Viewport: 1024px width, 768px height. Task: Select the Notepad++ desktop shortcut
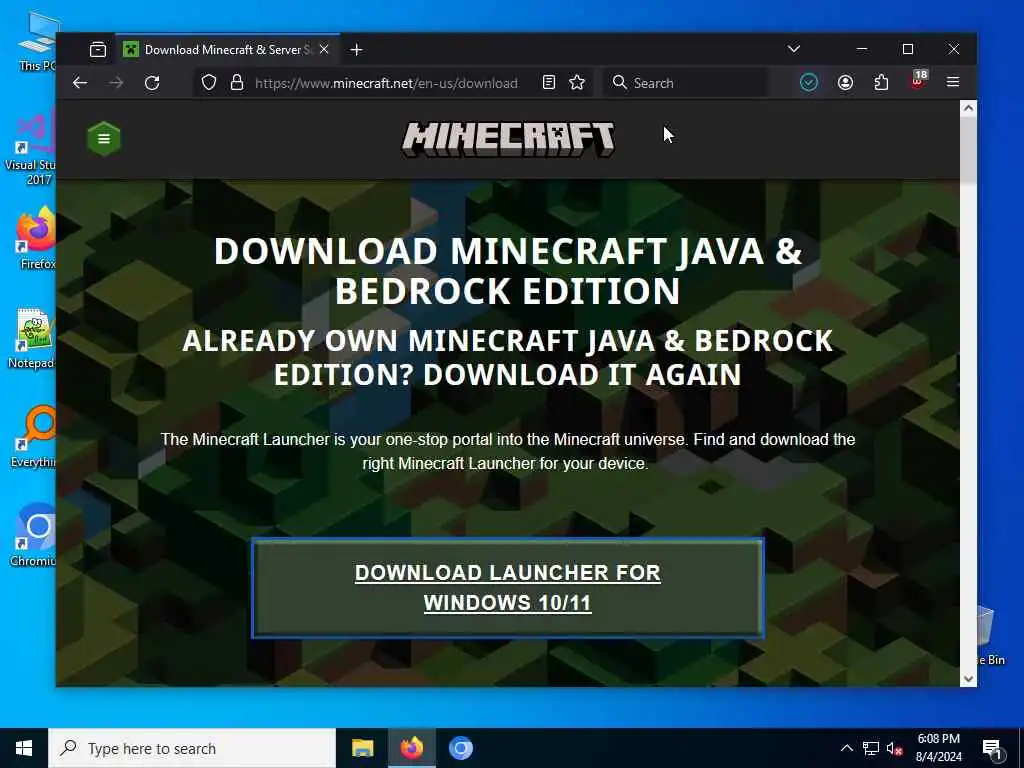[33, 338]
